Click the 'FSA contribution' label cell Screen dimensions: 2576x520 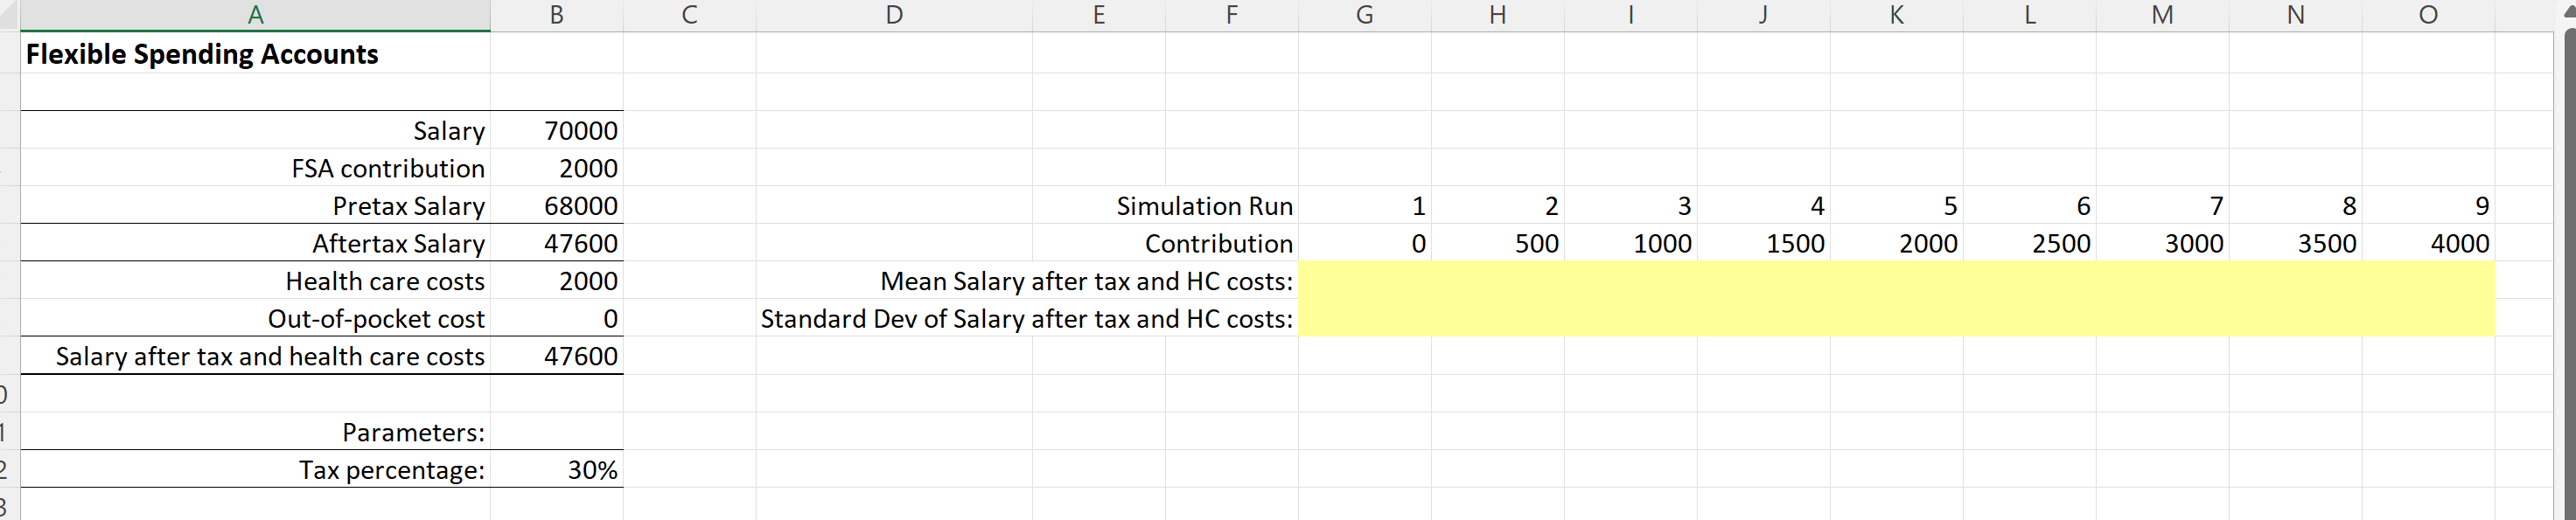pos(255,168)
